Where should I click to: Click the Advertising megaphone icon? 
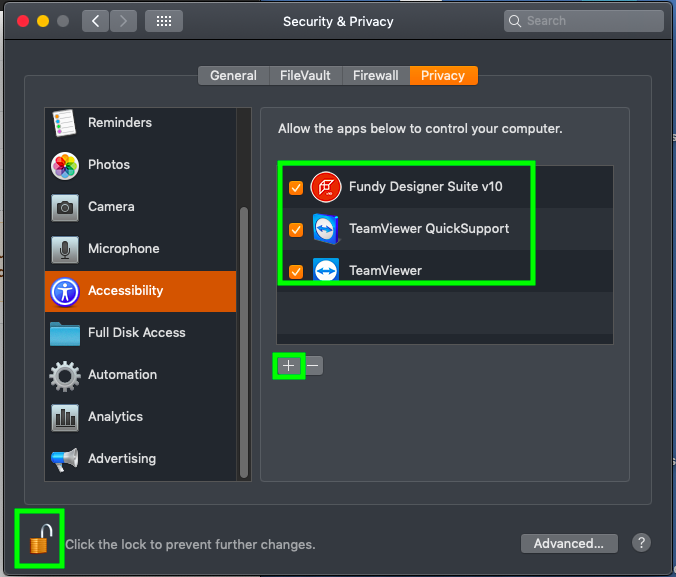pyautogui.click(x=65, y=460)
